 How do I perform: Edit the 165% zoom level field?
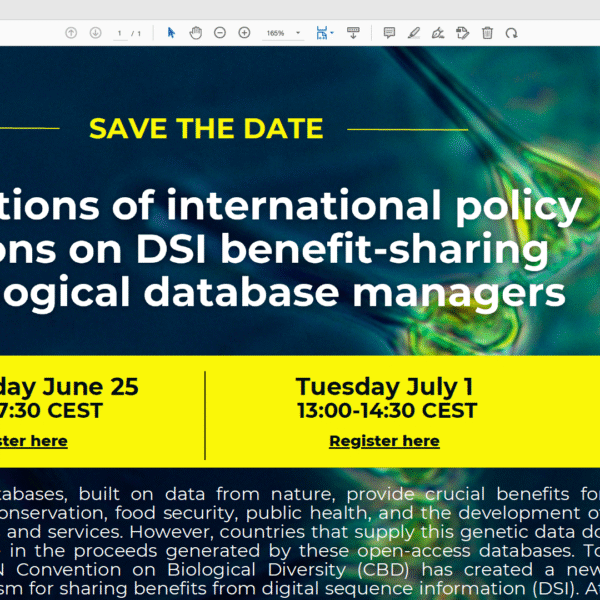click(276, 33)
